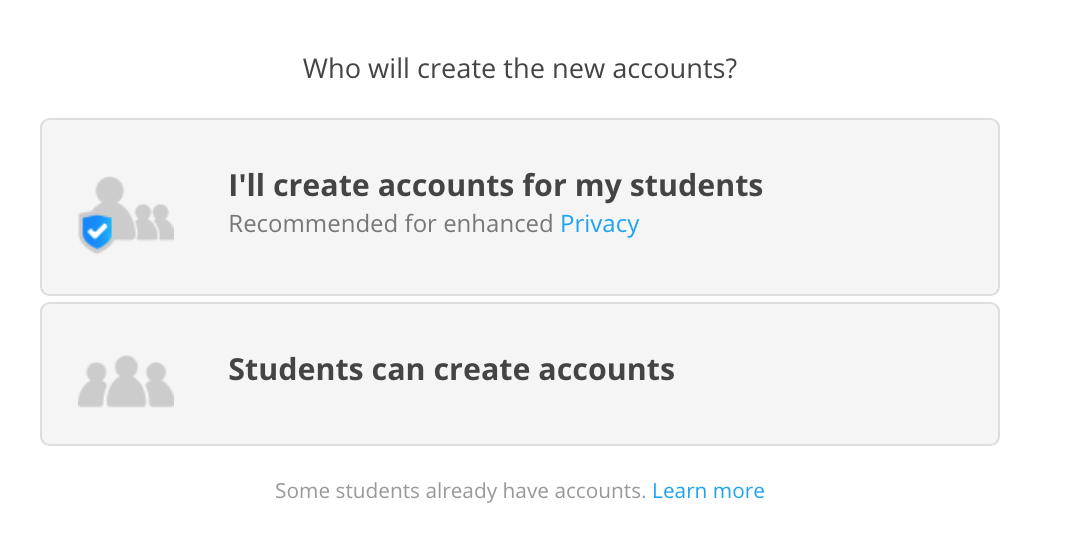
Task: Choose "Students can create accounts" option
Action: (520, 374)
